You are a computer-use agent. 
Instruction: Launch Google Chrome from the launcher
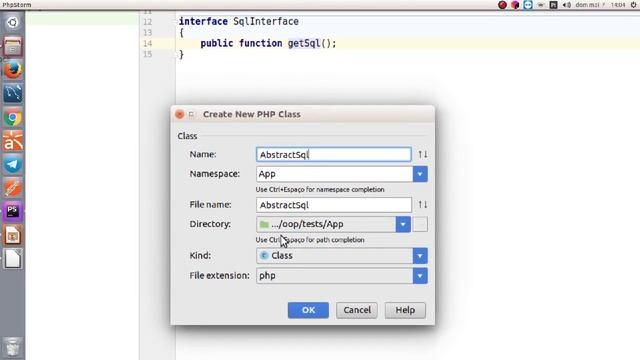click(x=12, y=118)
